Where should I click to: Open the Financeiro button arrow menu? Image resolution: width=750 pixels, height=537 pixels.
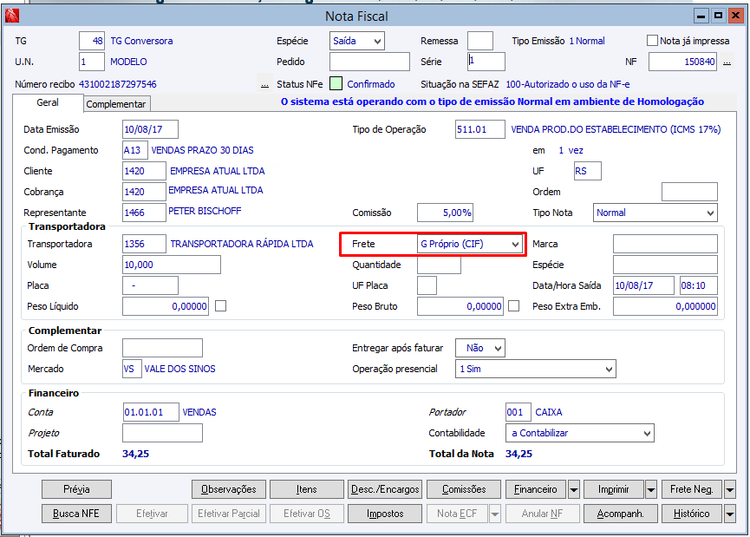[x=574, y=490]
